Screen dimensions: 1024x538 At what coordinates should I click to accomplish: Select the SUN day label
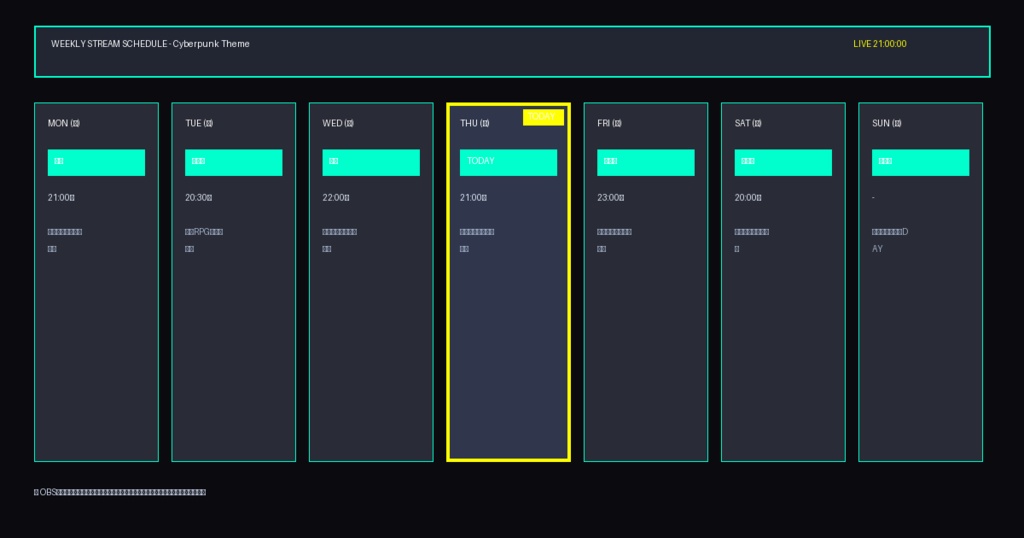887,123
